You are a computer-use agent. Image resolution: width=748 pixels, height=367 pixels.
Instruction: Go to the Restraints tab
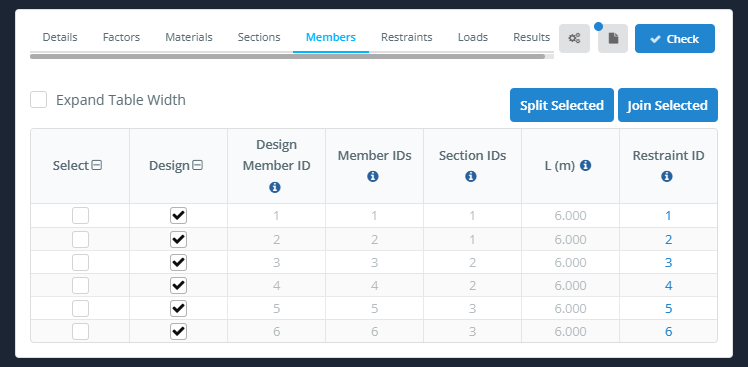(406, 37)
